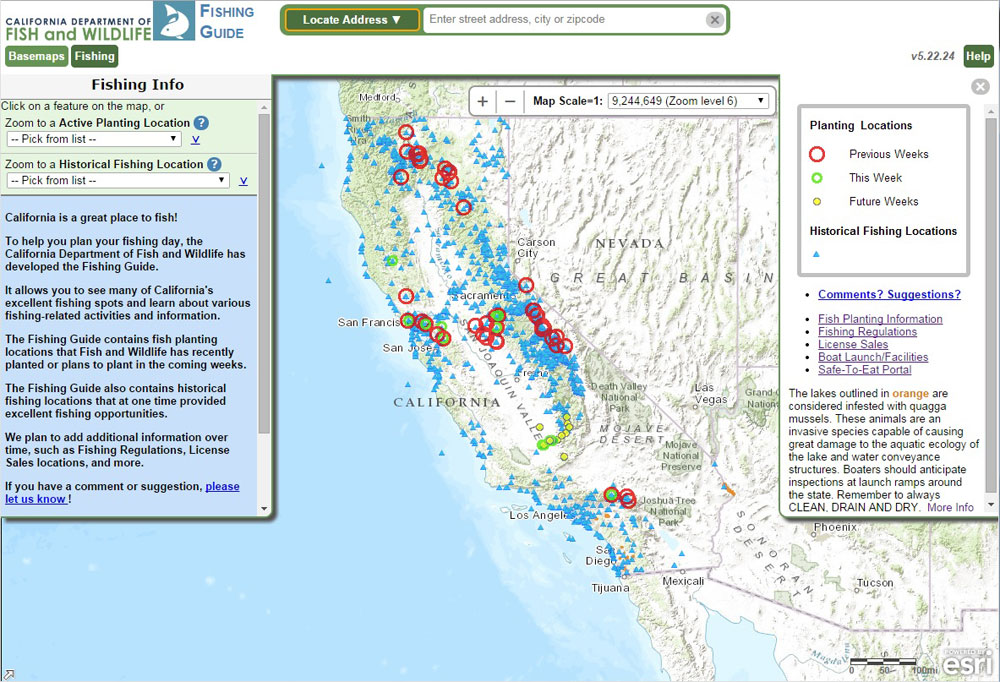Open the Active Planting Location pick list
The image size is (1000, 682).
94,139
